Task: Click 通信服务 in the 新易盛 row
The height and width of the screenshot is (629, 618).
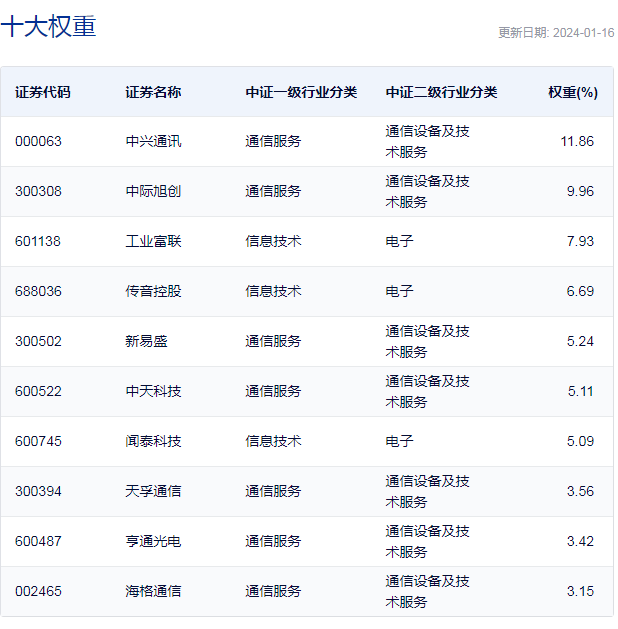Action: [x=273, y=341]
